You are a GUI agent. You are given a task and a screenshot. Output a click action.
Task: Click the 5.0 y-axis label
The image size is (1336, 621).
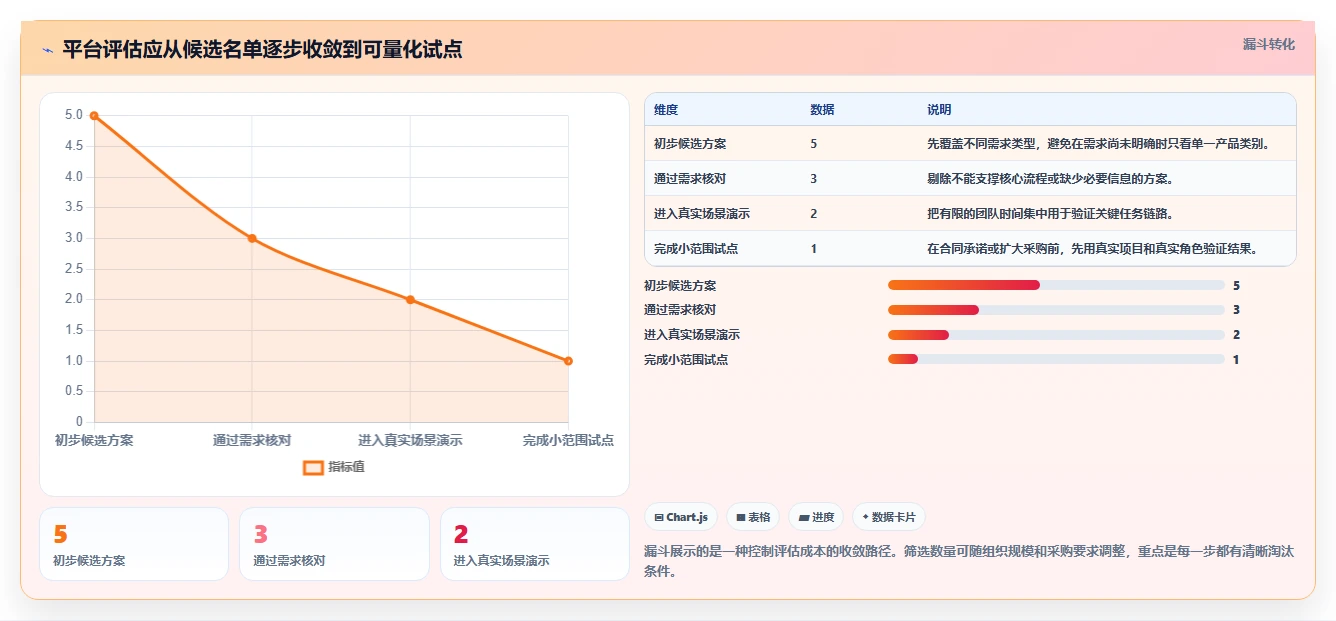coord(74,115)
